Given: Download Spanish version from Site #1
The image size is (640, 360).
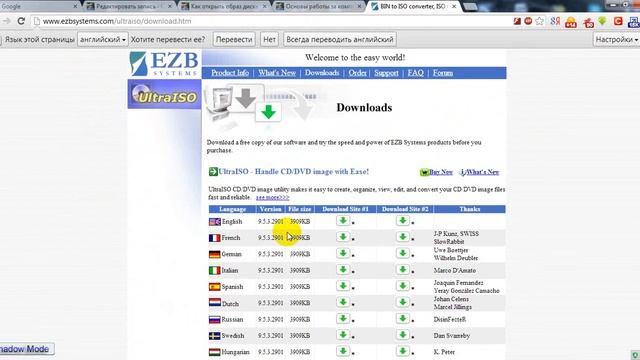Looking at the screenshot, I should [343, 286].
